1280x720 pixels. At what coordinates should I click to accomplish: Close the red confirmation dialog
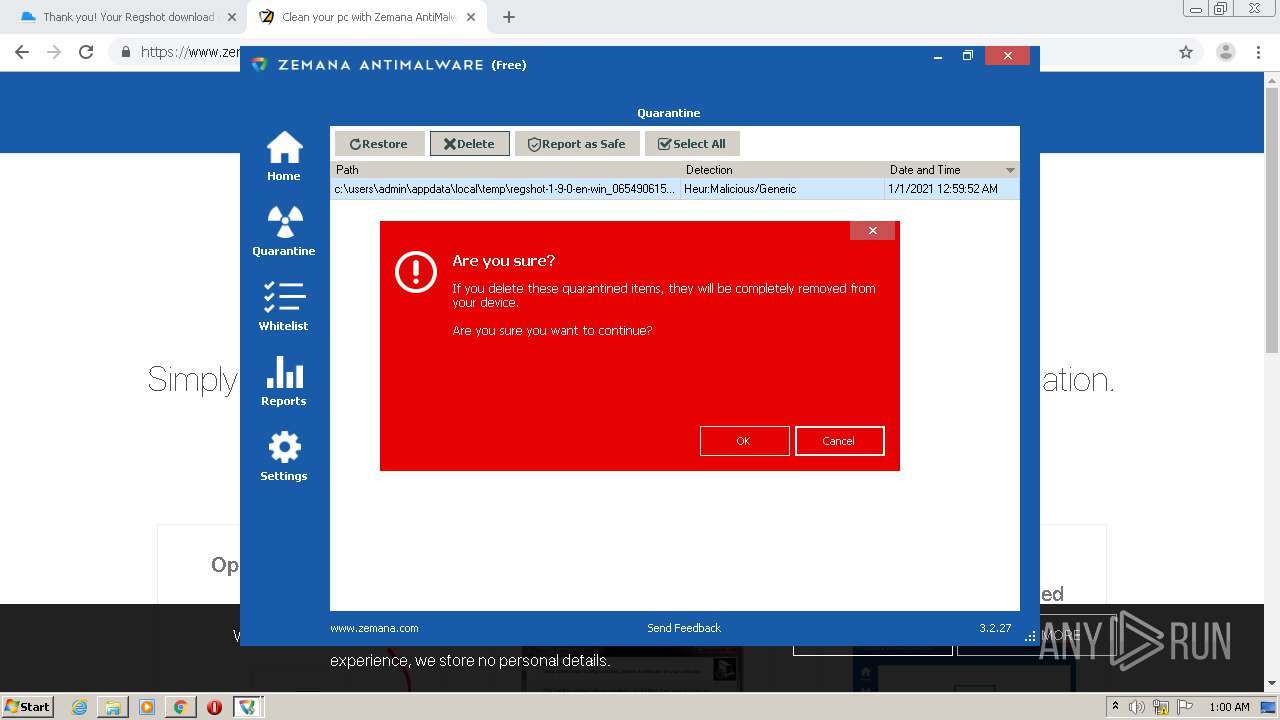[872, 231]
